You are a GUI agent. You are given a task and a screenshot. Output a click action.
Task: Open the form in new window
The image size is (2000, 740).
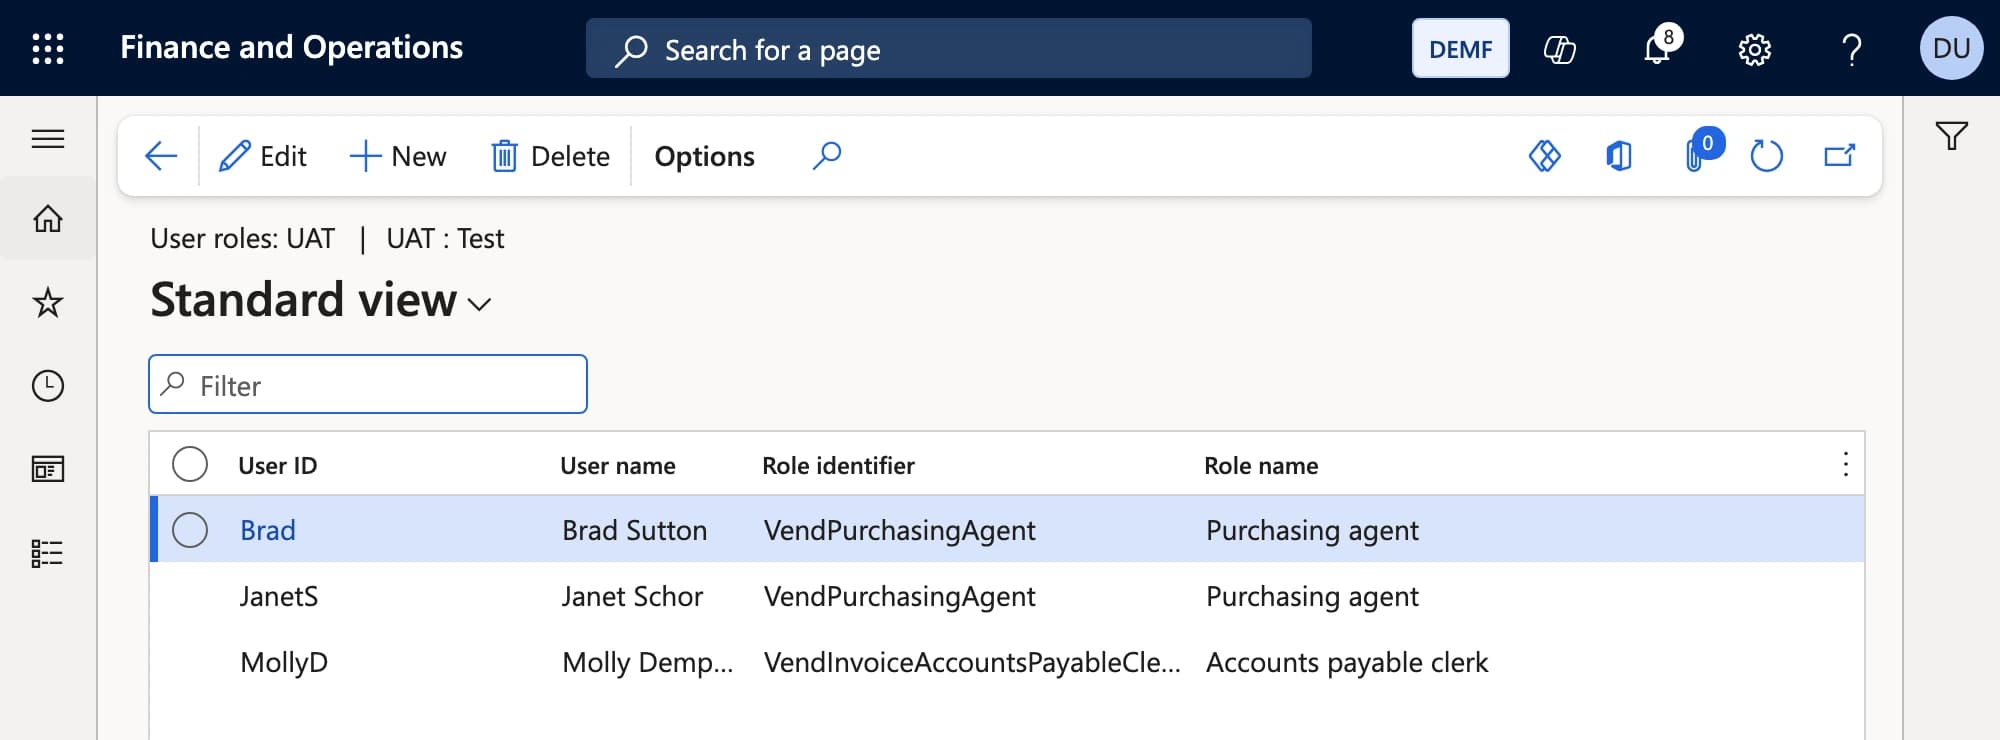(x=1840, y=156)
